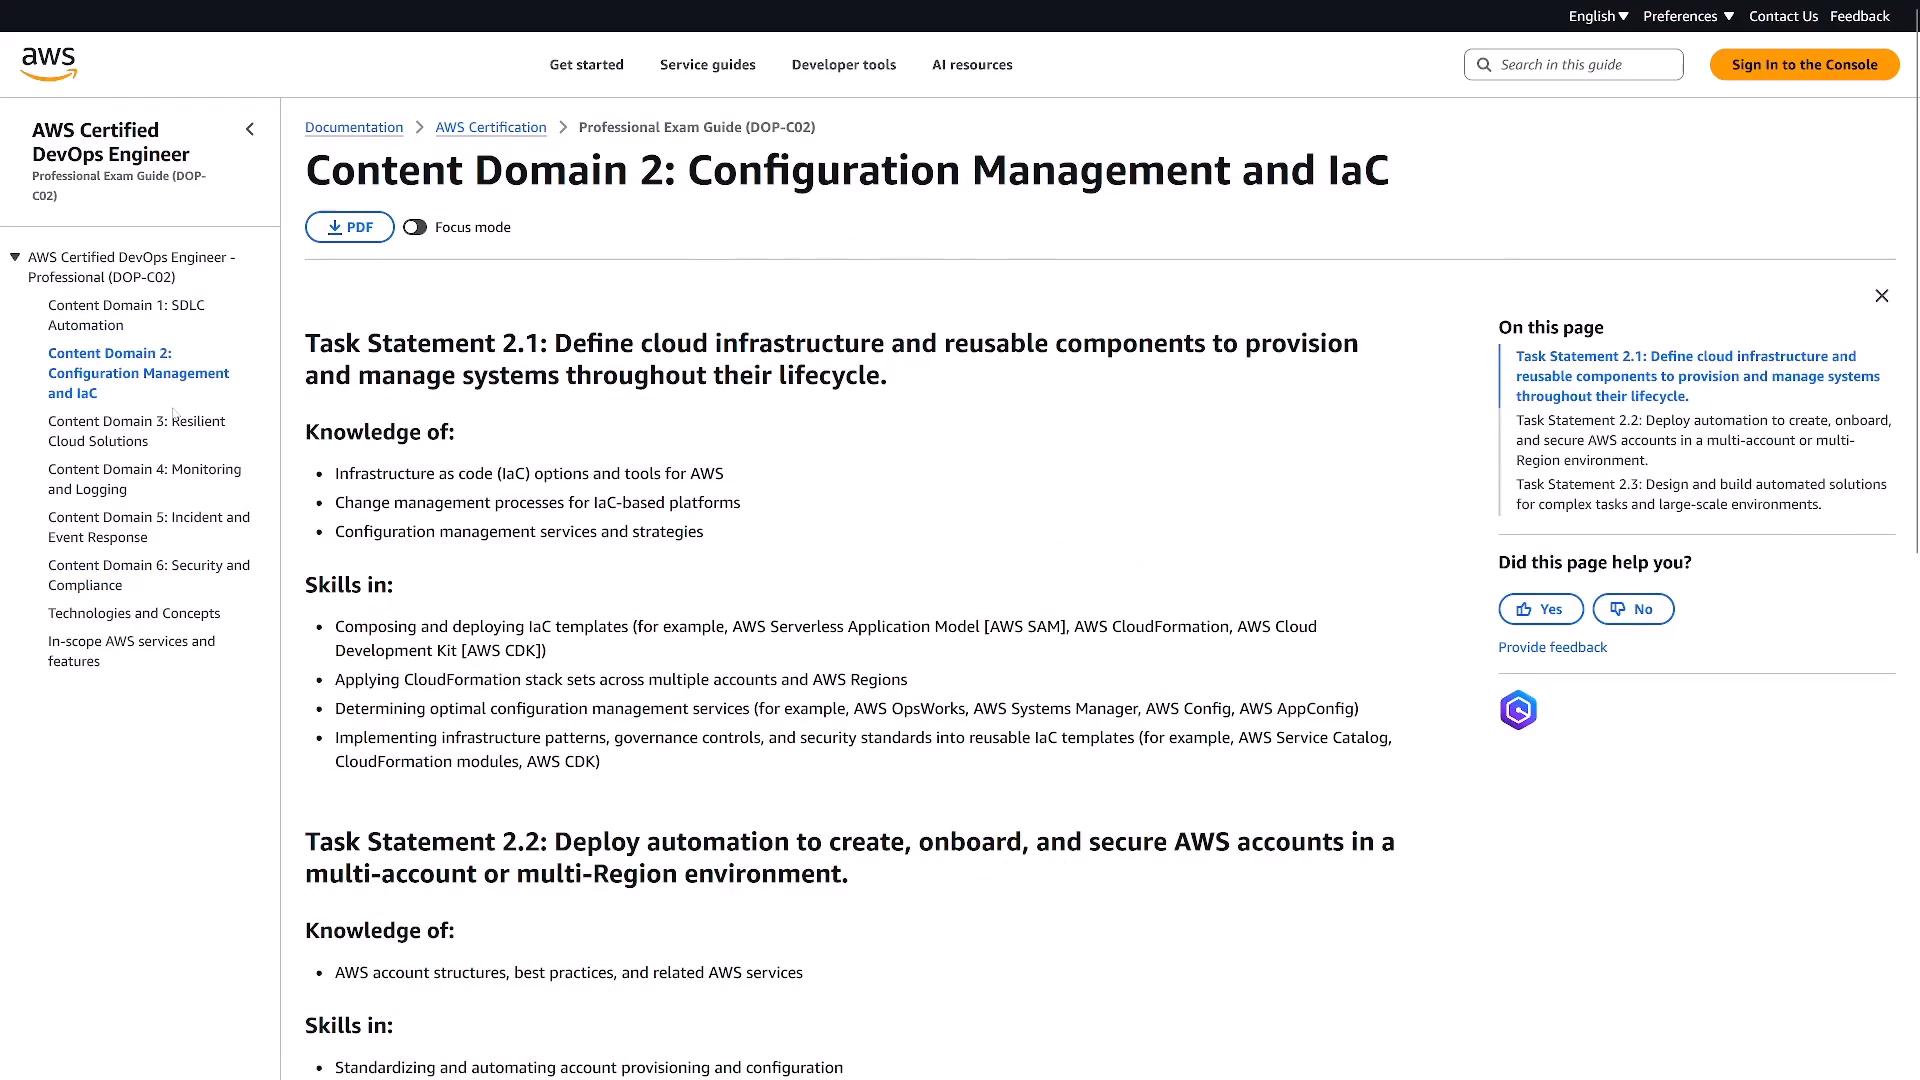This screenshot has width=1920, height=1080.
Task: Collapse the AWS Certified DevOps Engineer tree node
Action: click(15, 257)
